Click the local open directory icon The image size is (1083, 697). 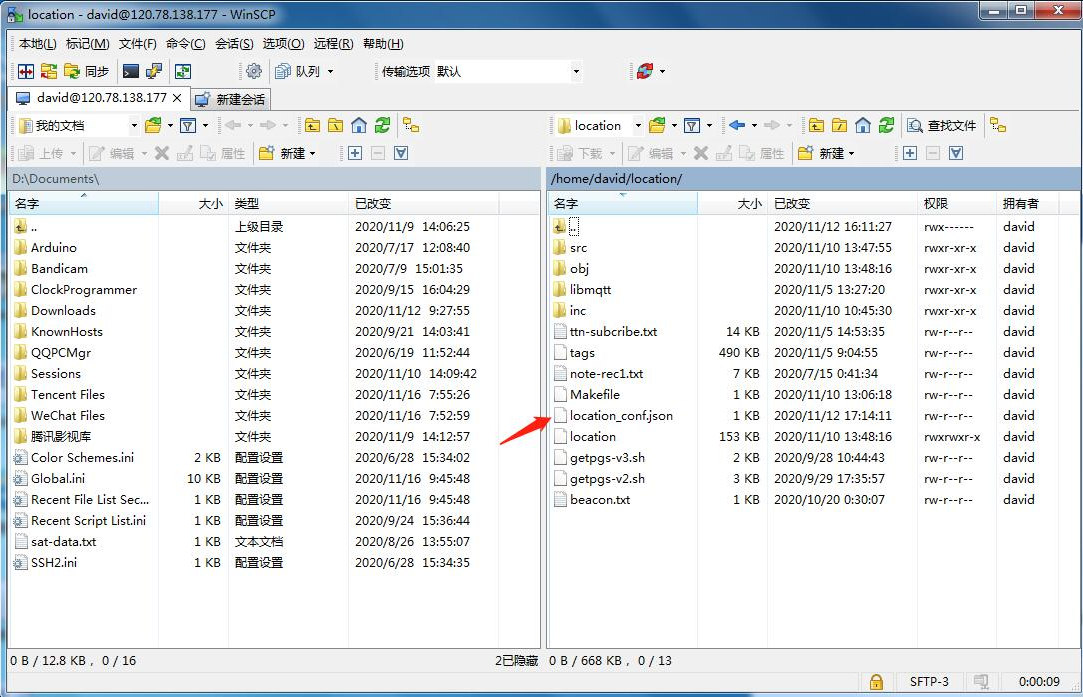pos(153,126)
